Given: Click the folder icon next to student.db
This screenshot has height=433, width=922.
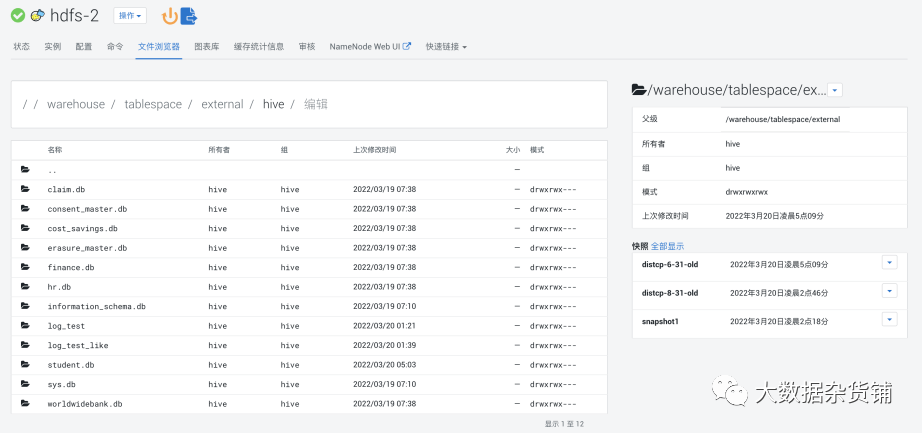Looking at the screenshot, I should (25, 364).
